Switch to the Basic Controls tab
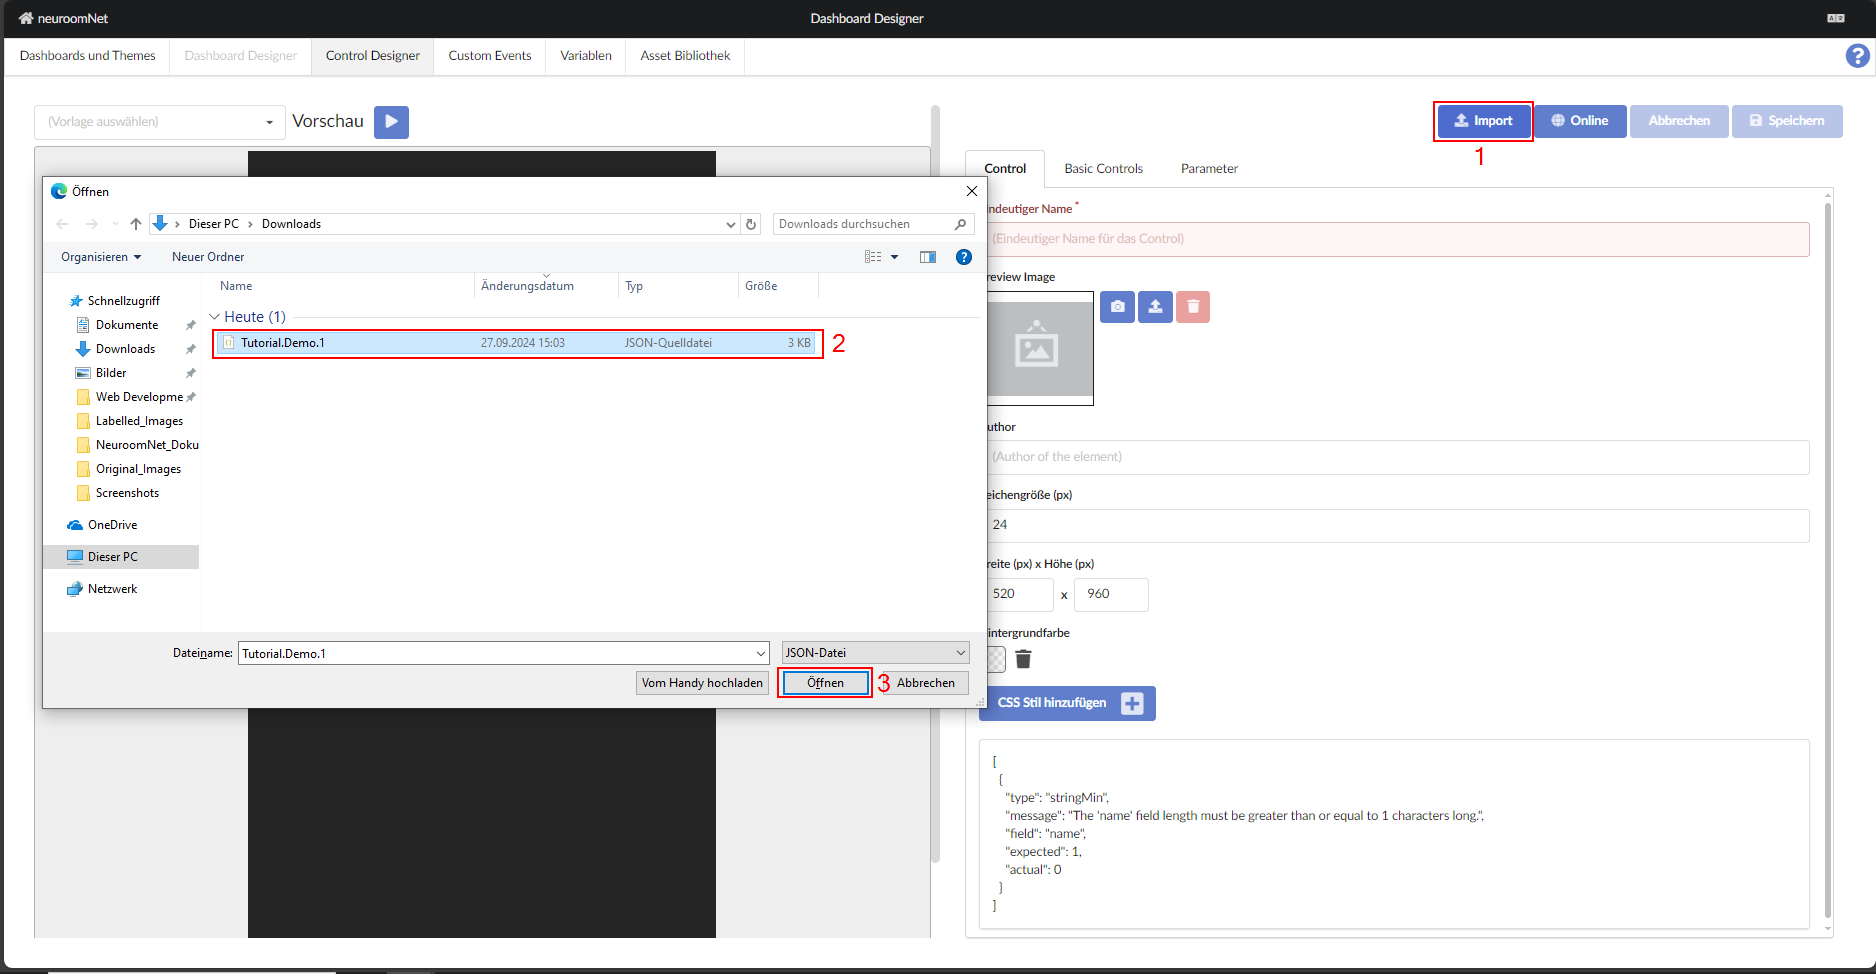This screenshot has width=1876, height=974. point(1103,168)
